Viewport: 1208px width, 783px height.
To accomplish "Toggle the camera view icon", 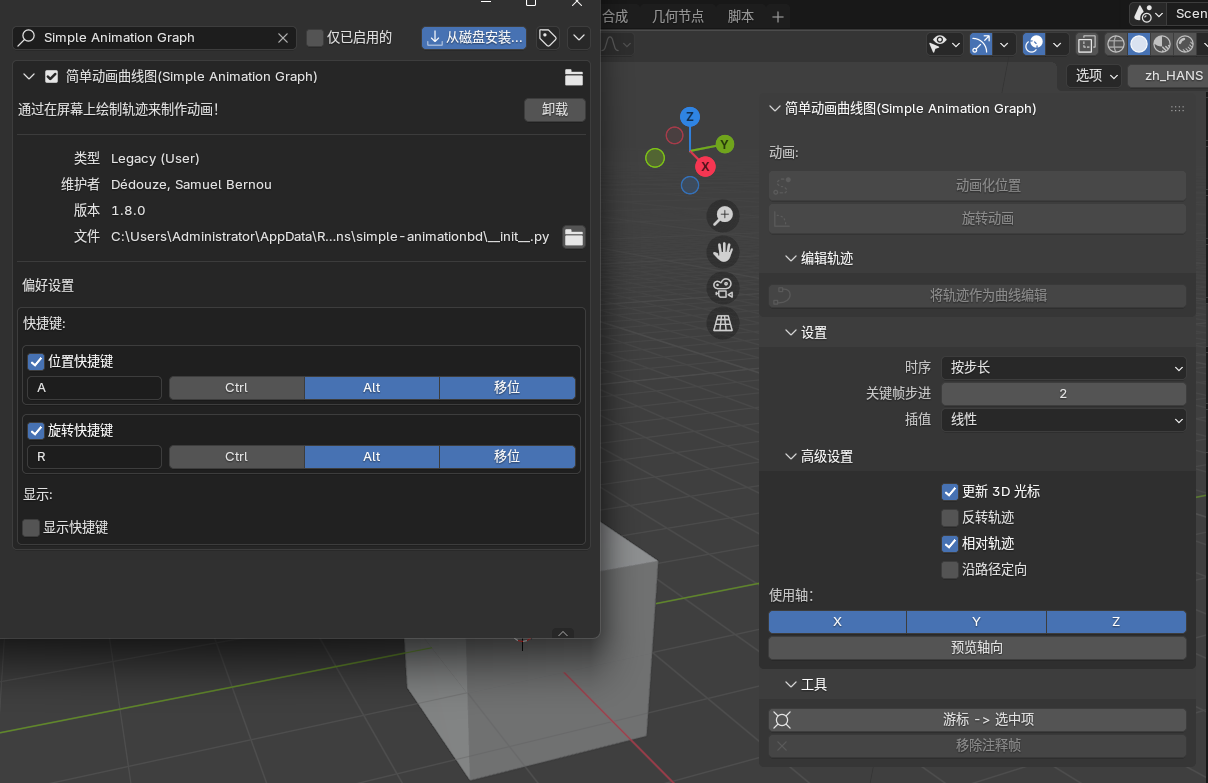I will pyautogui.click(x=722, y=288).
